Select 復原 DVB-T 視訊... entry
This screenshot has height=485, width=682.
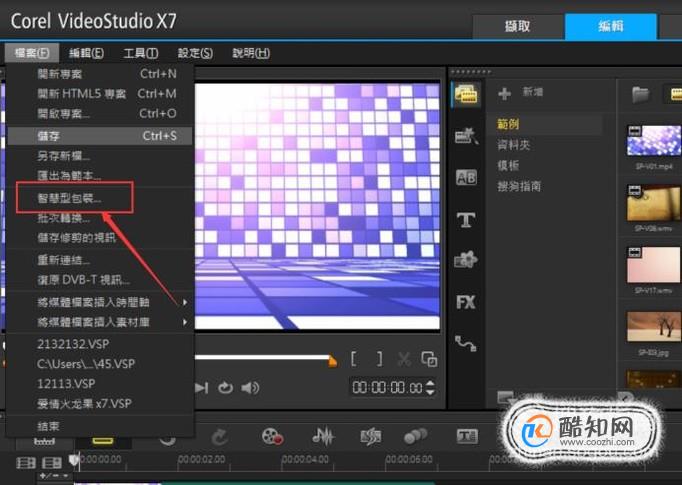coord(100,280)
